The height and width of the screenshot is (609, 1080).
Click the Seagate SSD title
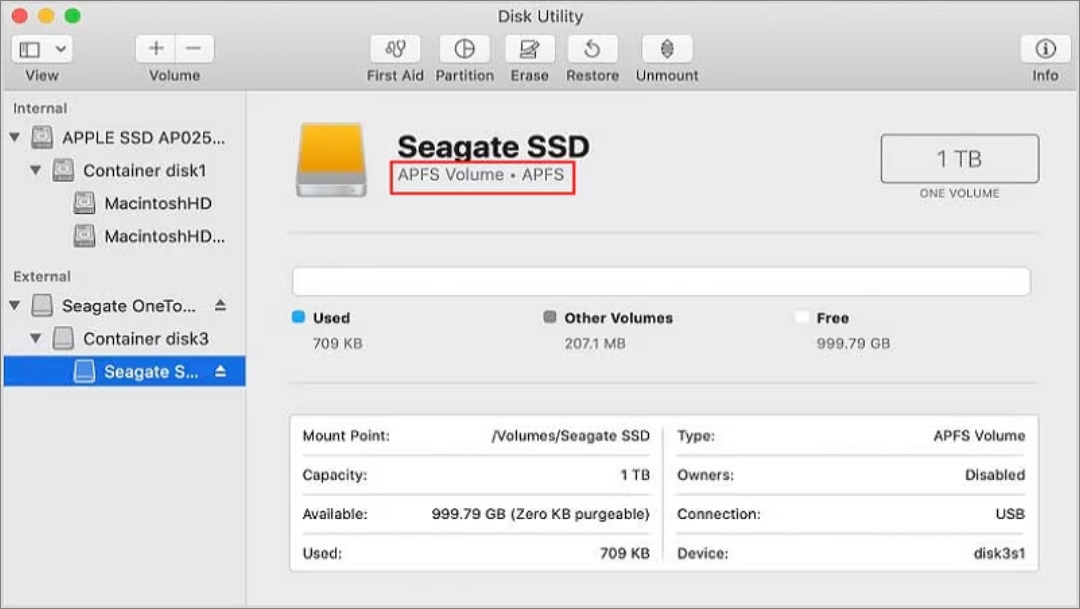(493, 147)
